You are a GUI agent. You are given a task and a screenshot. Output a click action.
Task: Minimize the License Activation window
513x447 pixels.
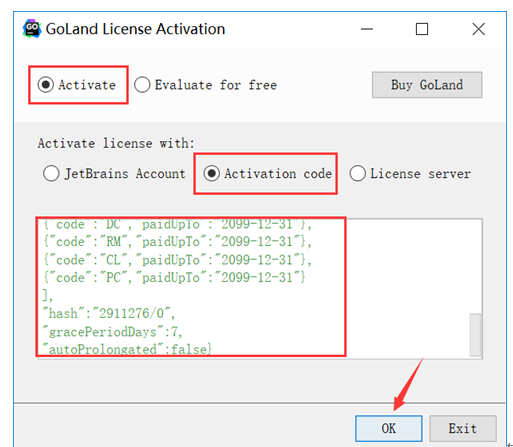pos(367,29)
